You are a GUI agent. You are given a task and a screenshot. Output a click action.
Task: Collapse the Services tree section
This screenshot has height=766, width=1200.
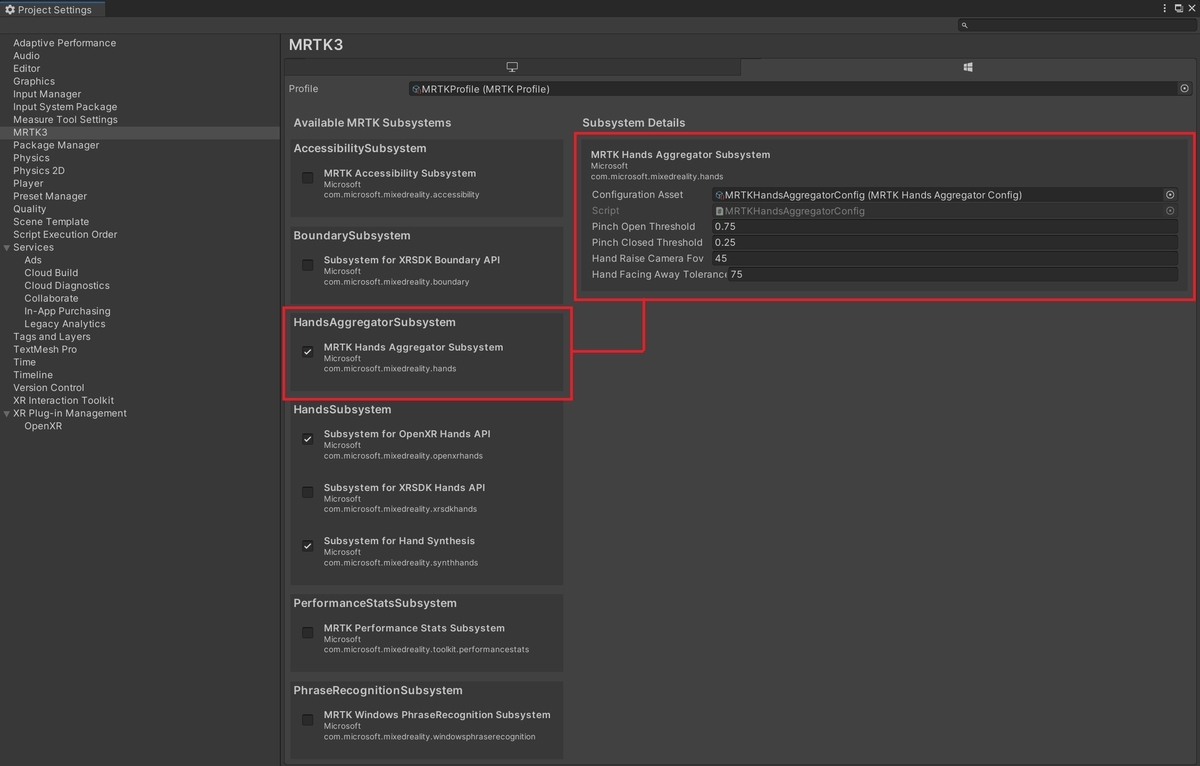(7, 247)
